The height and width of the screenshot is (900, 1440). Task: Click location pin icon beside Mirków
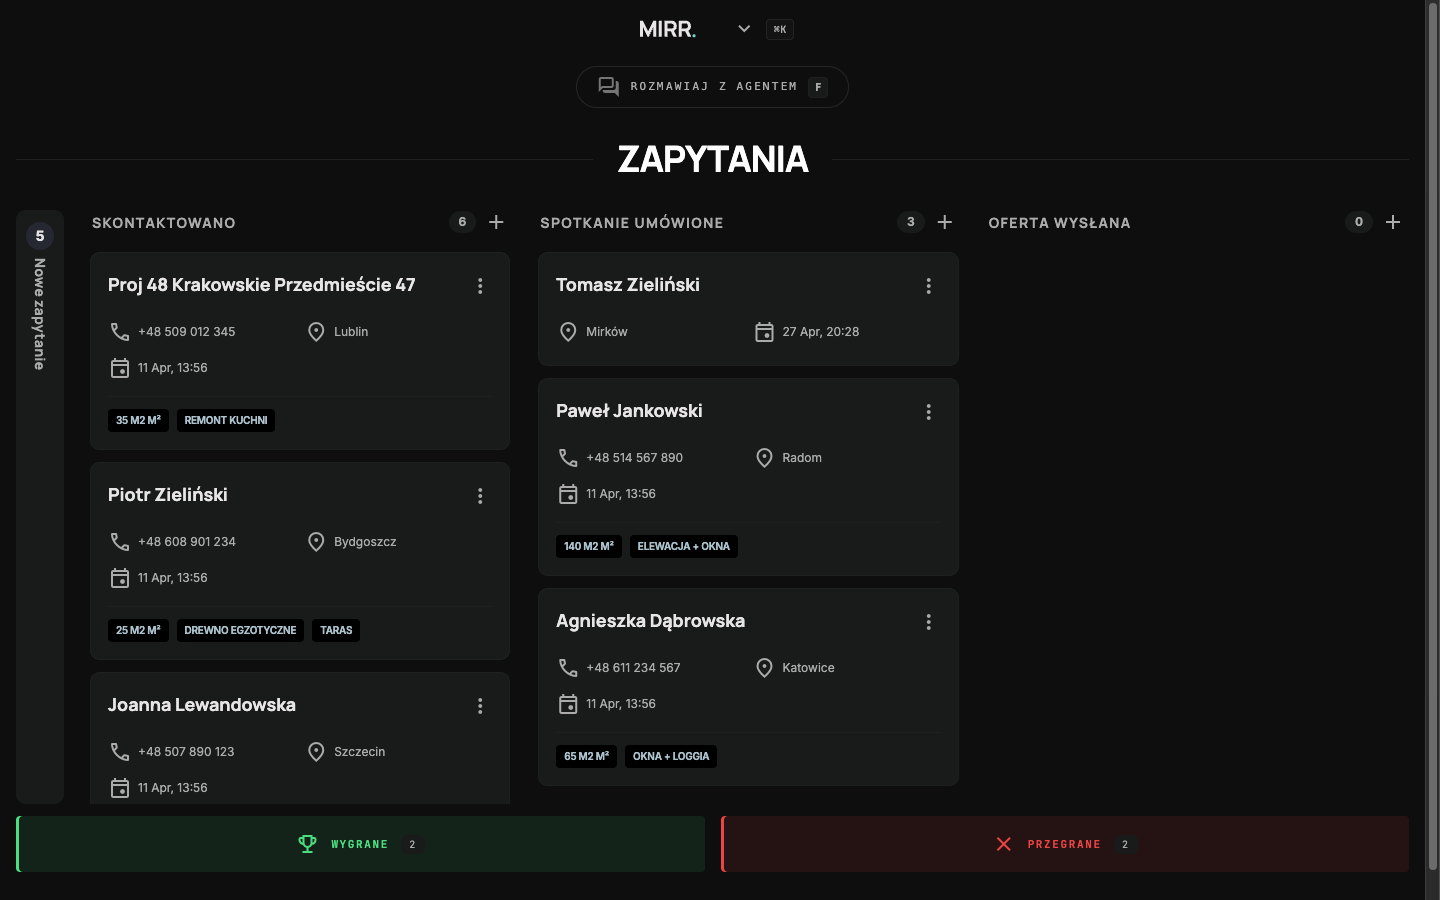pos(568,332)
